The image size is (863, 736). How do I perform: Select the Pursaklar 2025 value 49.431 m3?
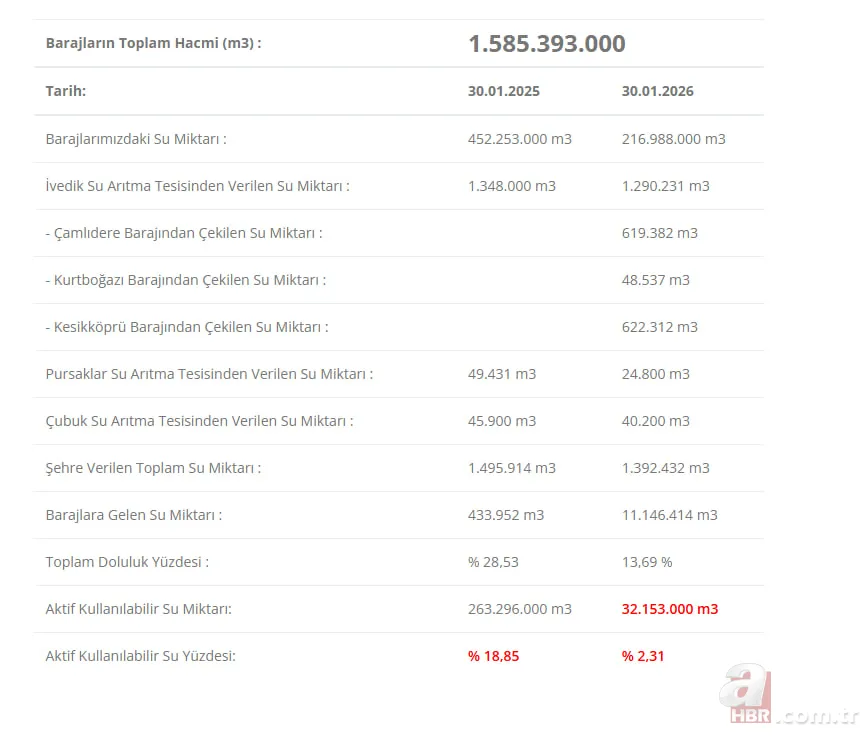[x=501, y=374]
